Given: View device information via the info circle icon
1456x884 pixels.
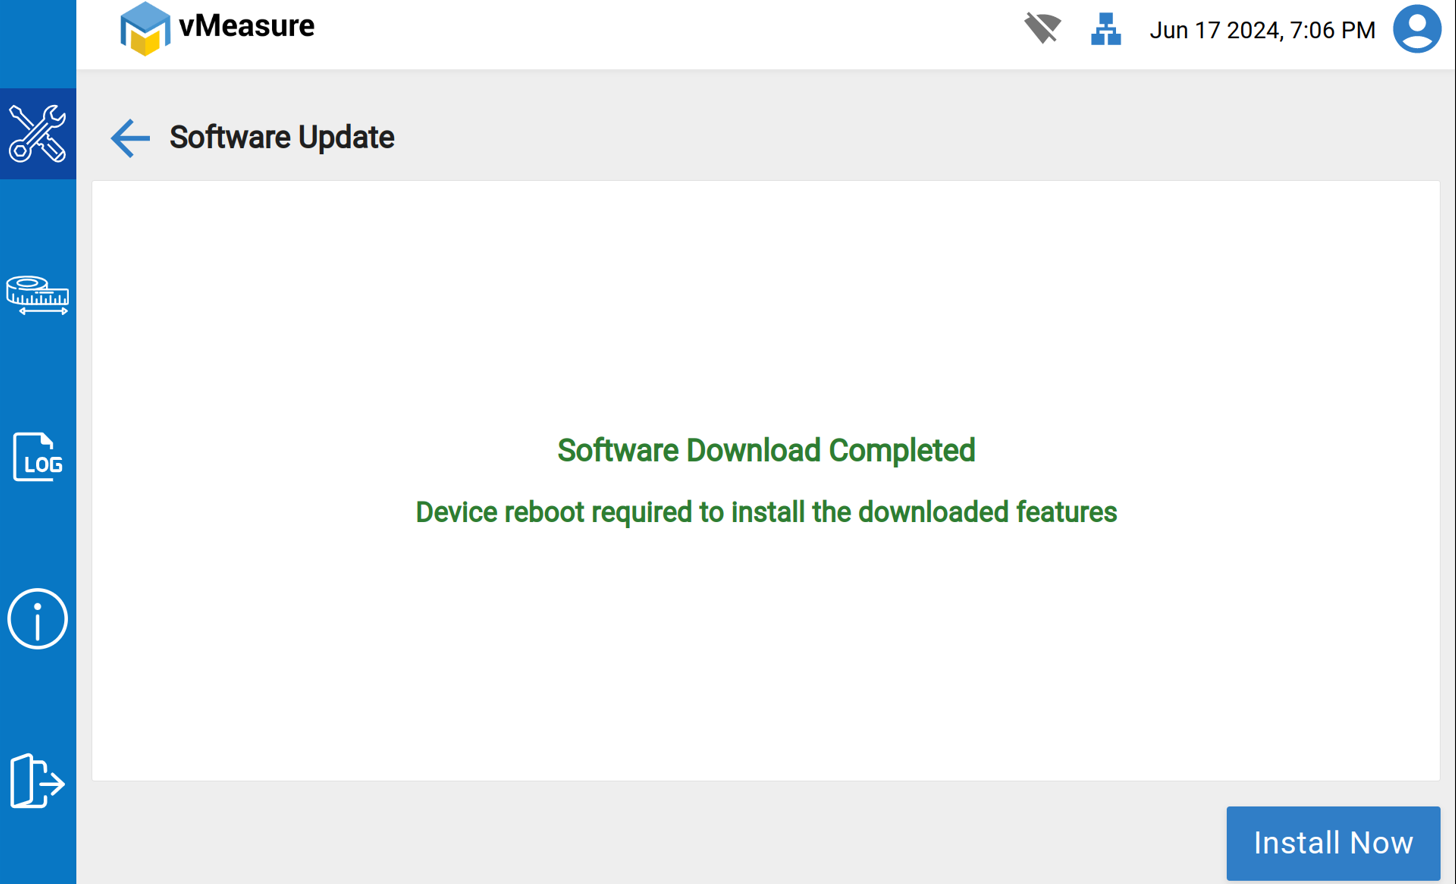Looking at the screenshot, I should 37,618.
